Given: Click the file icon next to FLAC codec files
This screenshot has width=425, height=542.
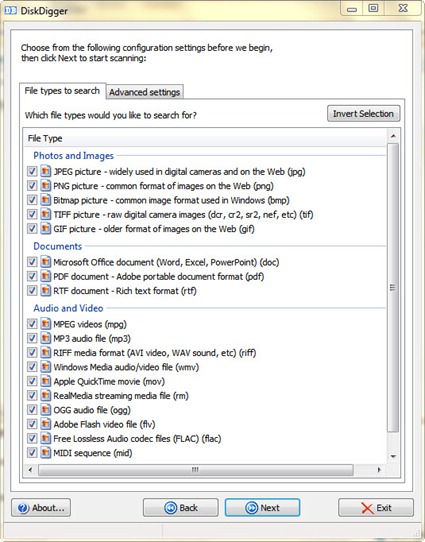Looking at the screenshot, I should coord(45,439).
